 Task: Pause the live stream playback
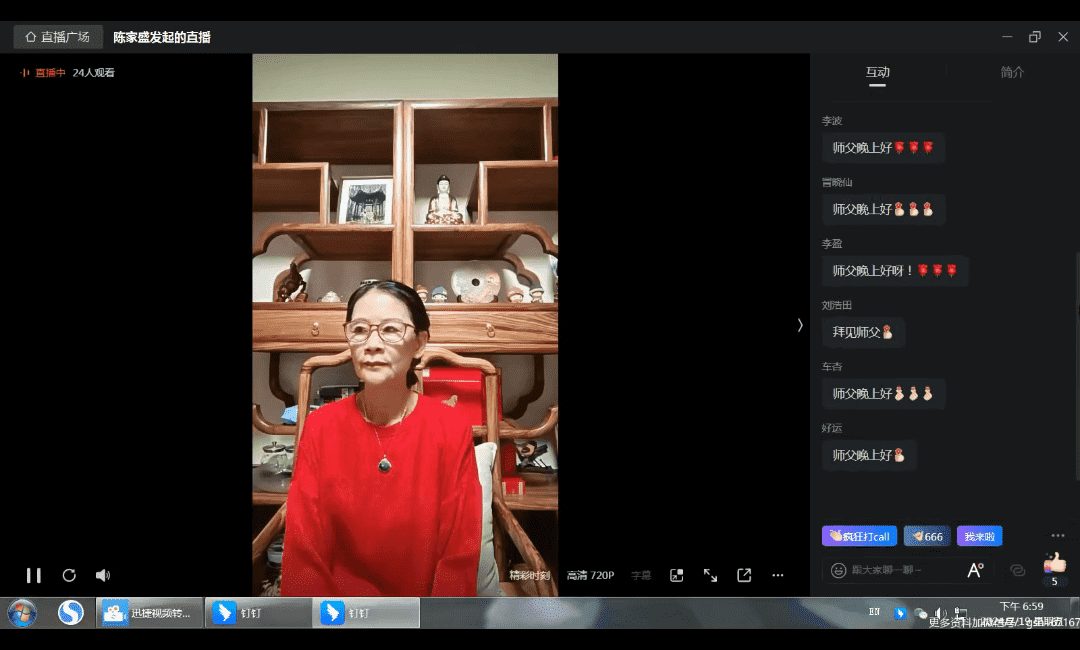pyautogui.click(x=33, y=575)
